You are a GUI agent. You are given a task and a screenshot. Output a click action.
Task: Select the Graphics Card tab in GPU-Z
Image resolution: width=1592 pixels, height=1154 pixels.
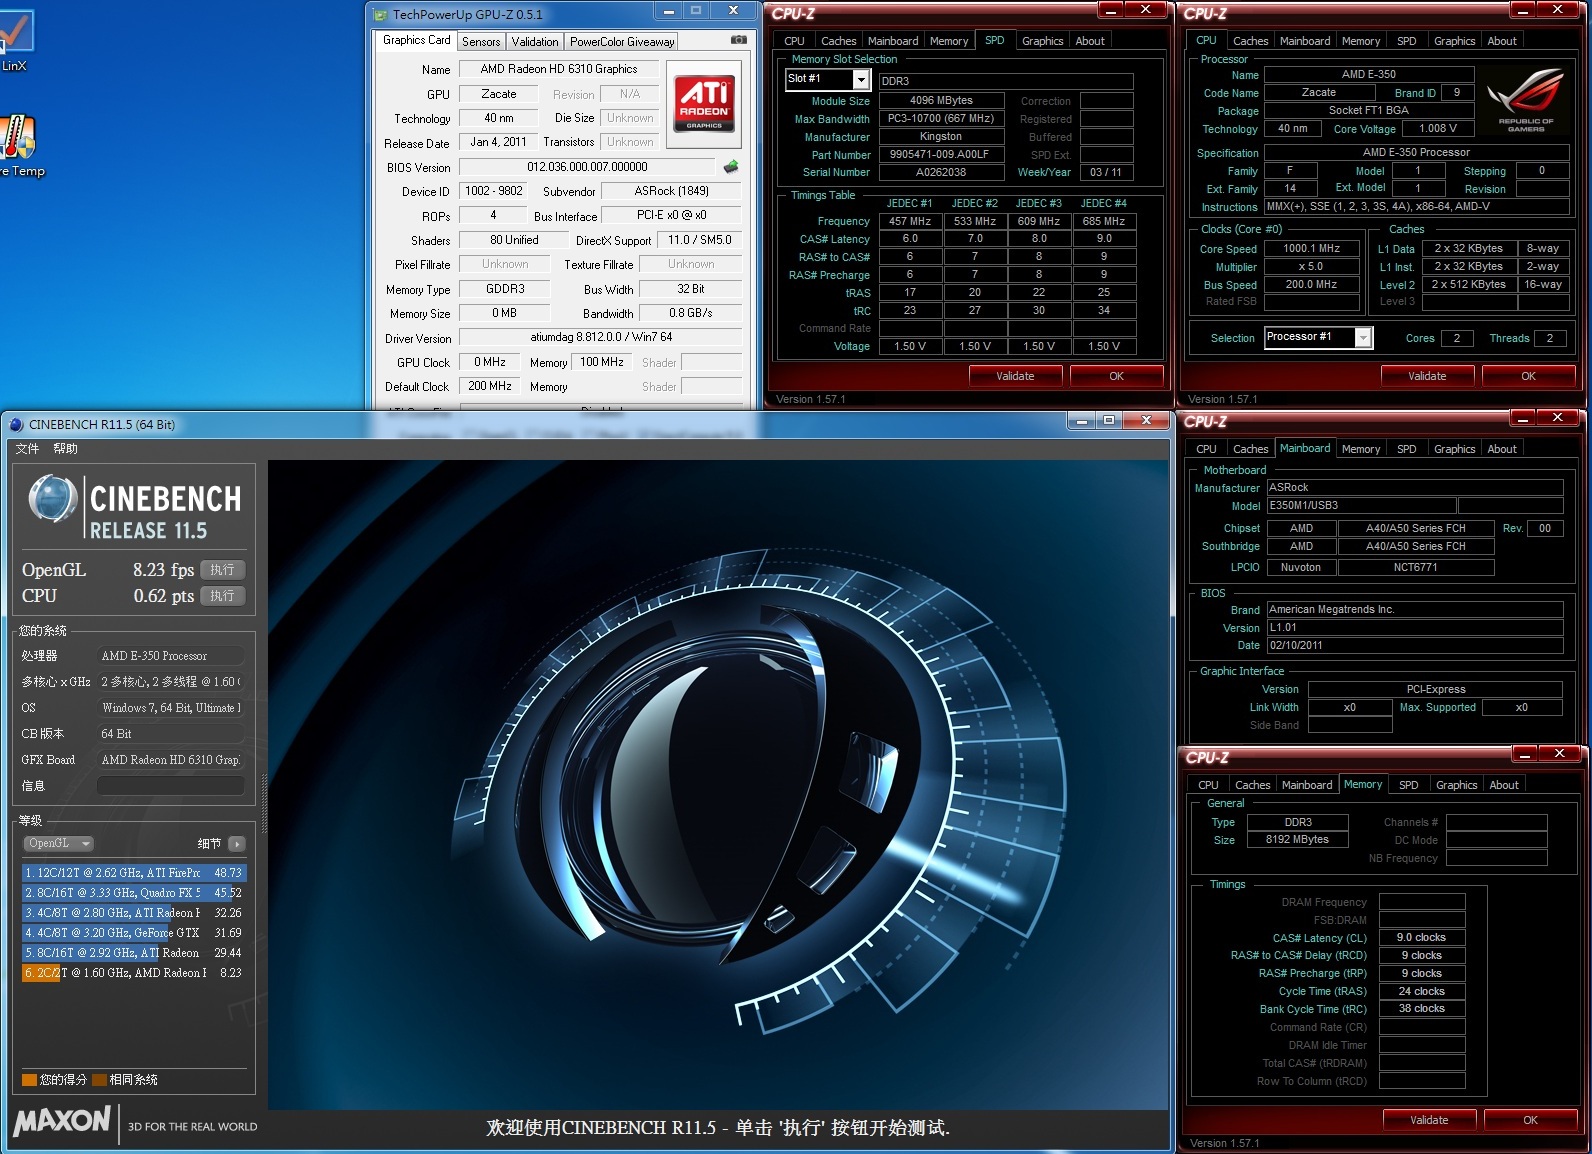416,40
